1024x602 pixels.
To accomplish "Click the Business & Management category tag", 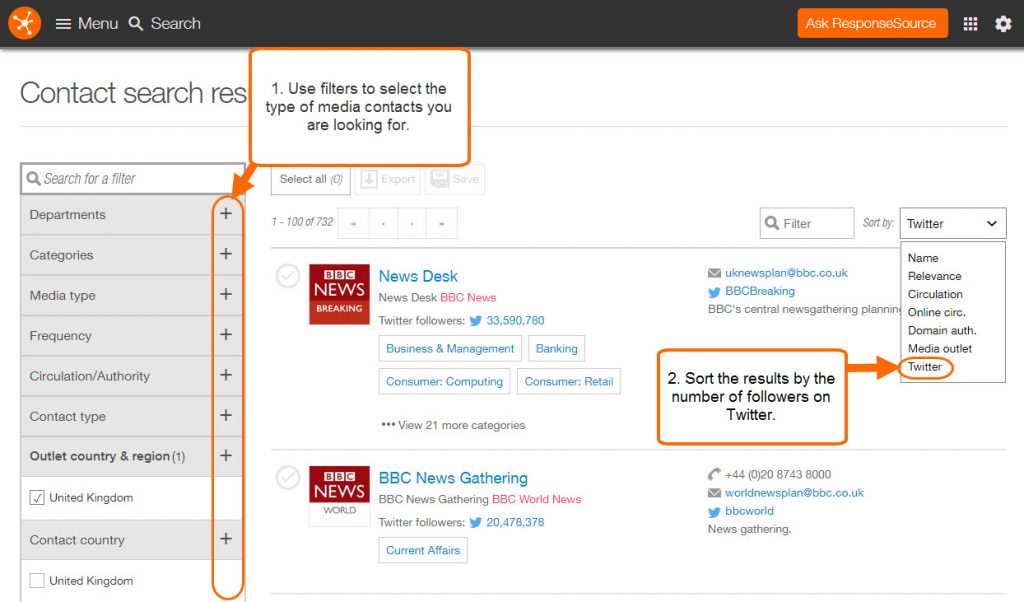I will click(x=450, y=349).
